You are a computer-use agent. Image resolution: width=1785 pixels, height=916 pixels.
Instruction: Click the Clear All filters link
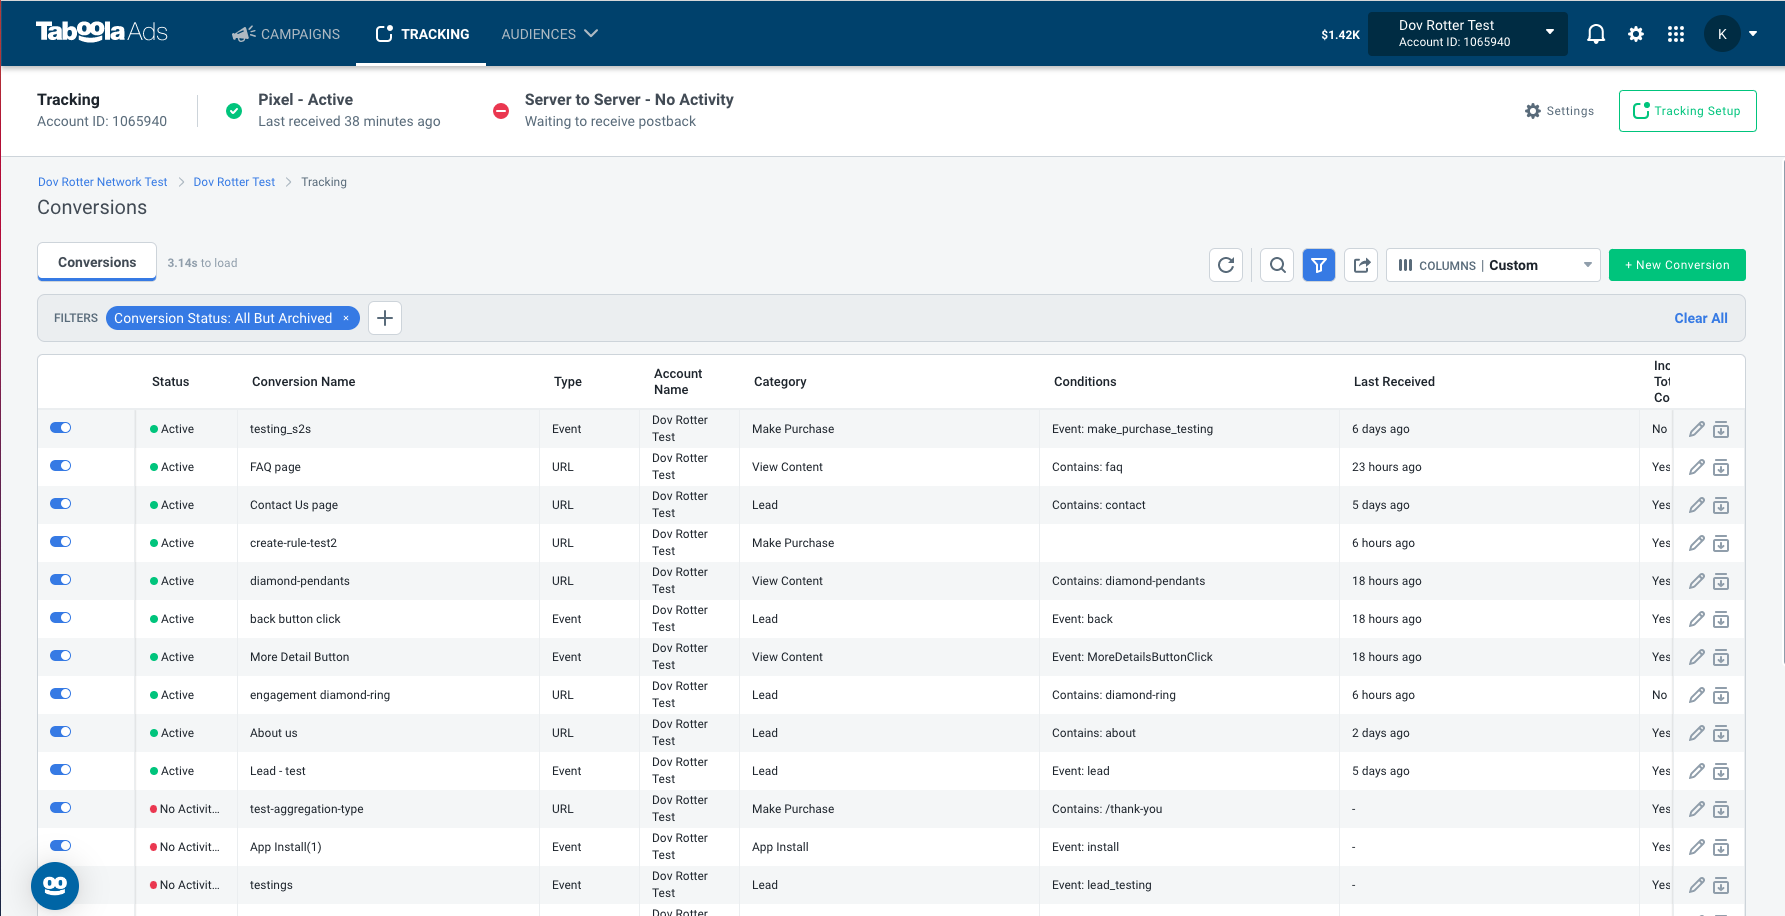click(1701, 318)
